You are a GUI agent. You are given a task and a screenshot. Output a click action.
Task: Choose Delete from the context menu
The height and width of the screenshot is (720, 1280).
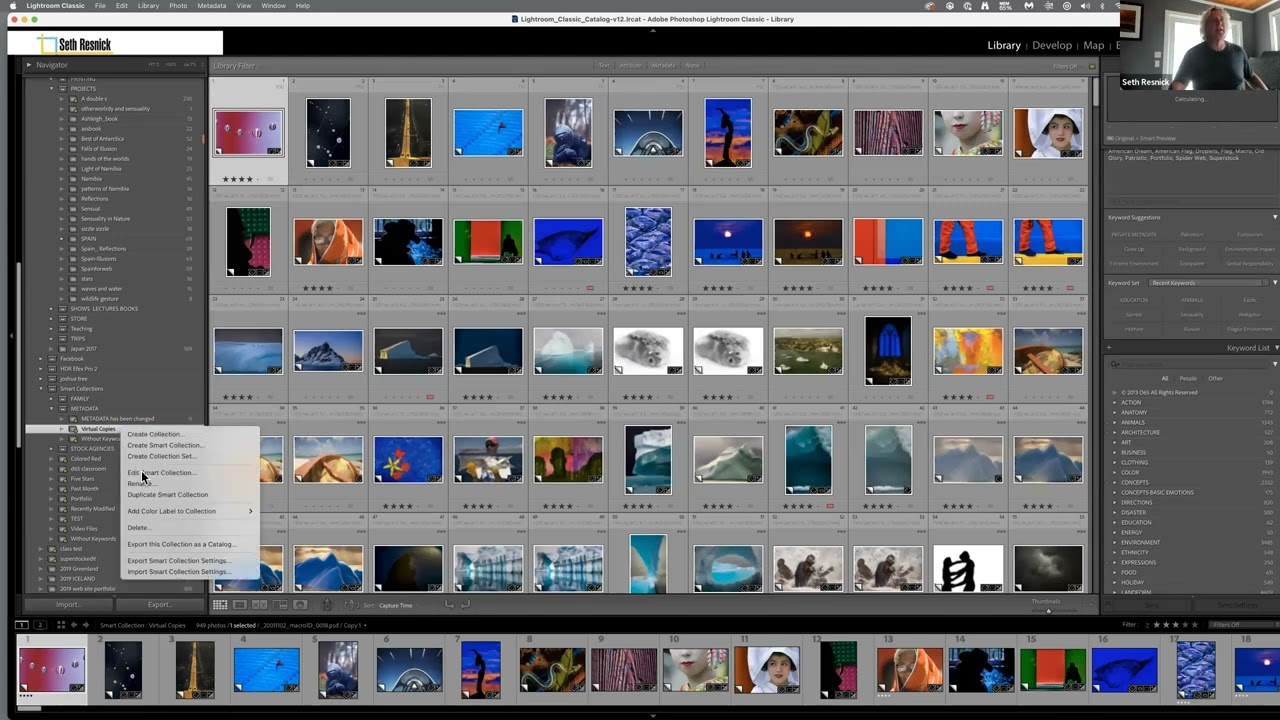[x=138, y=528]
